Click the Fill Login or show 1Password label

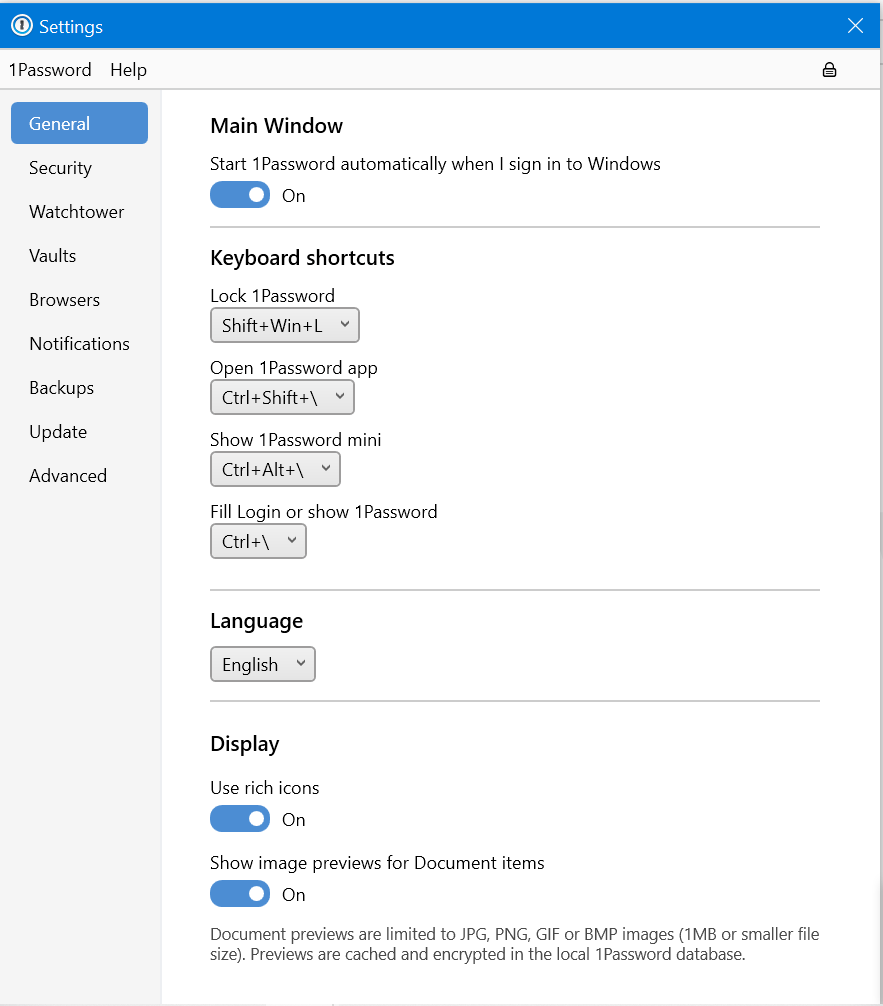click(323, 511)
